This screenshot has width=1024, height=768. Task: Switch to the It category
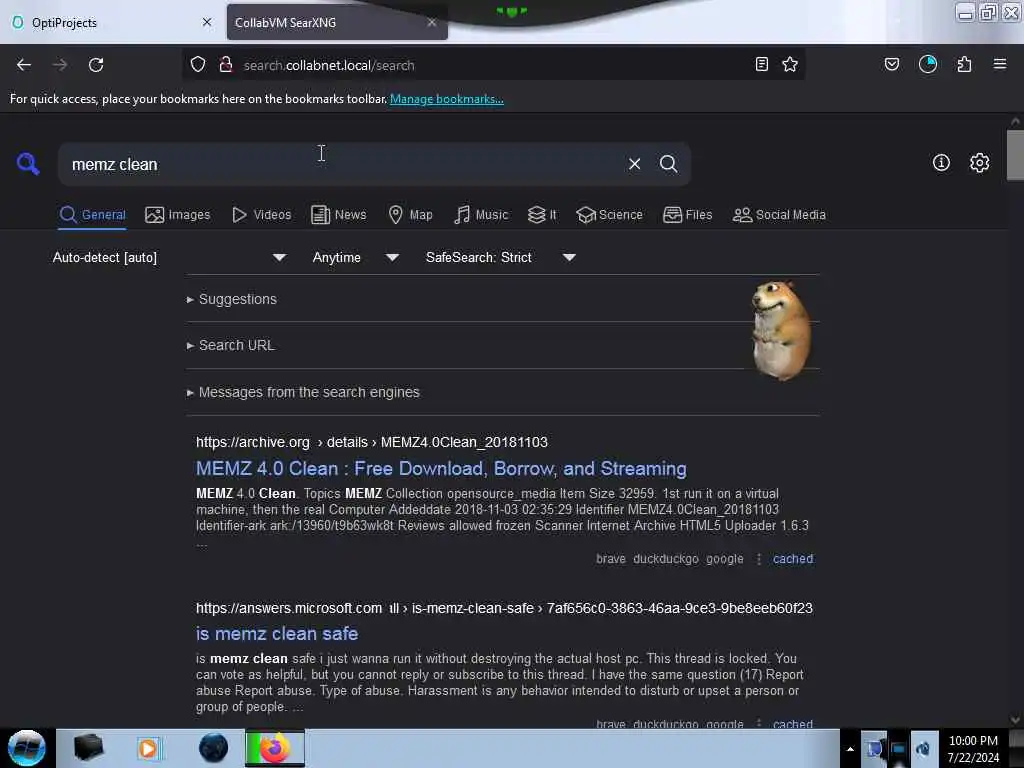[x=542, y=214]
